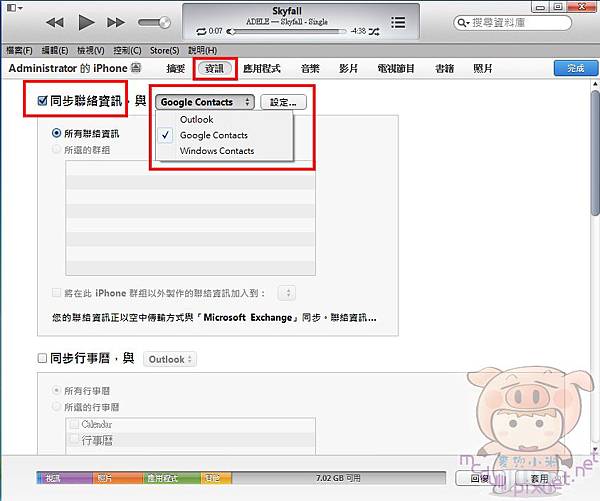This screenshot has height=501, width=600.
Task: Select the 所有行事曆 radio button
Action: (x=56, y=390)
